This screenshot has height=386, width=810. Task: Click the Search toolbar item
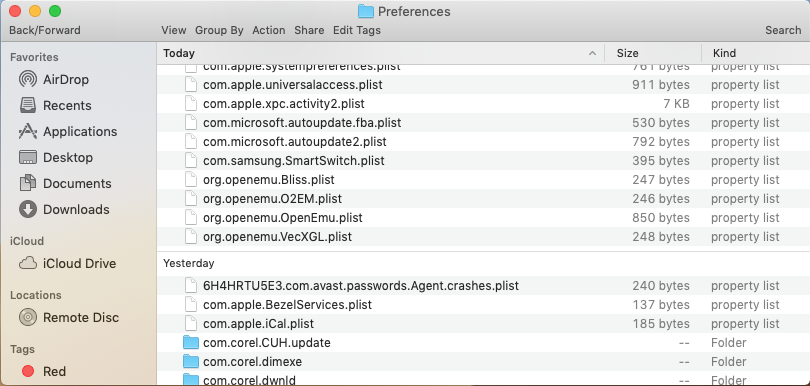(x=783, y=30)
